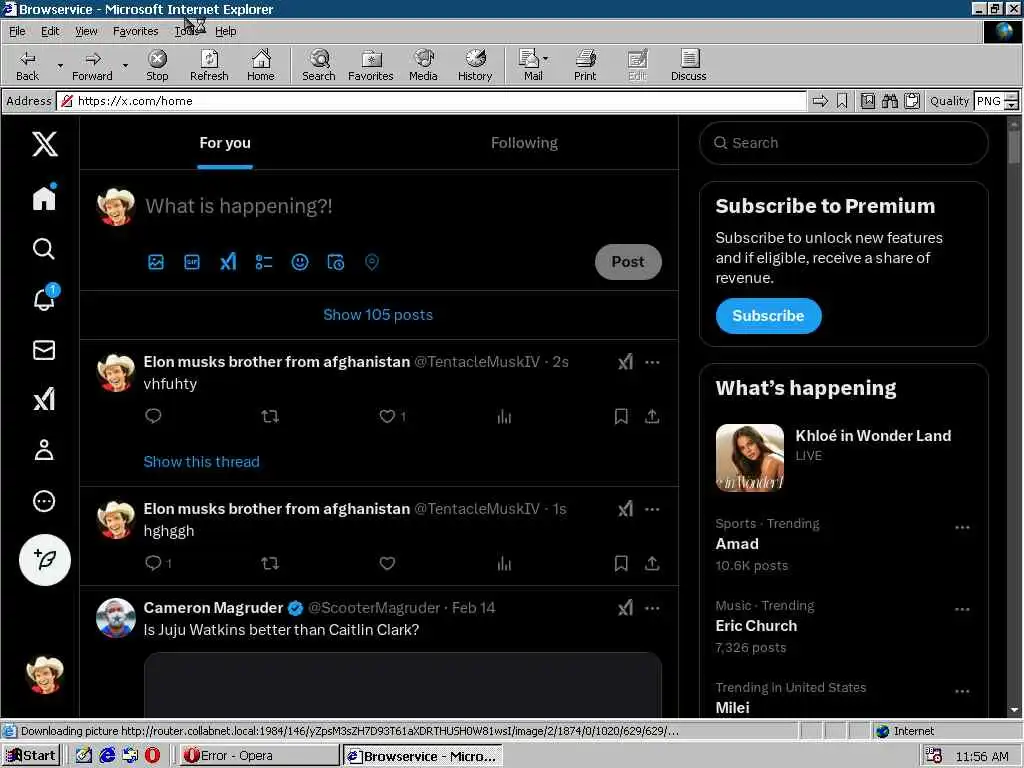1024x768 pixels.
Task: Open the Forward button history dropdown arrow
Action: tap(125, 65)
